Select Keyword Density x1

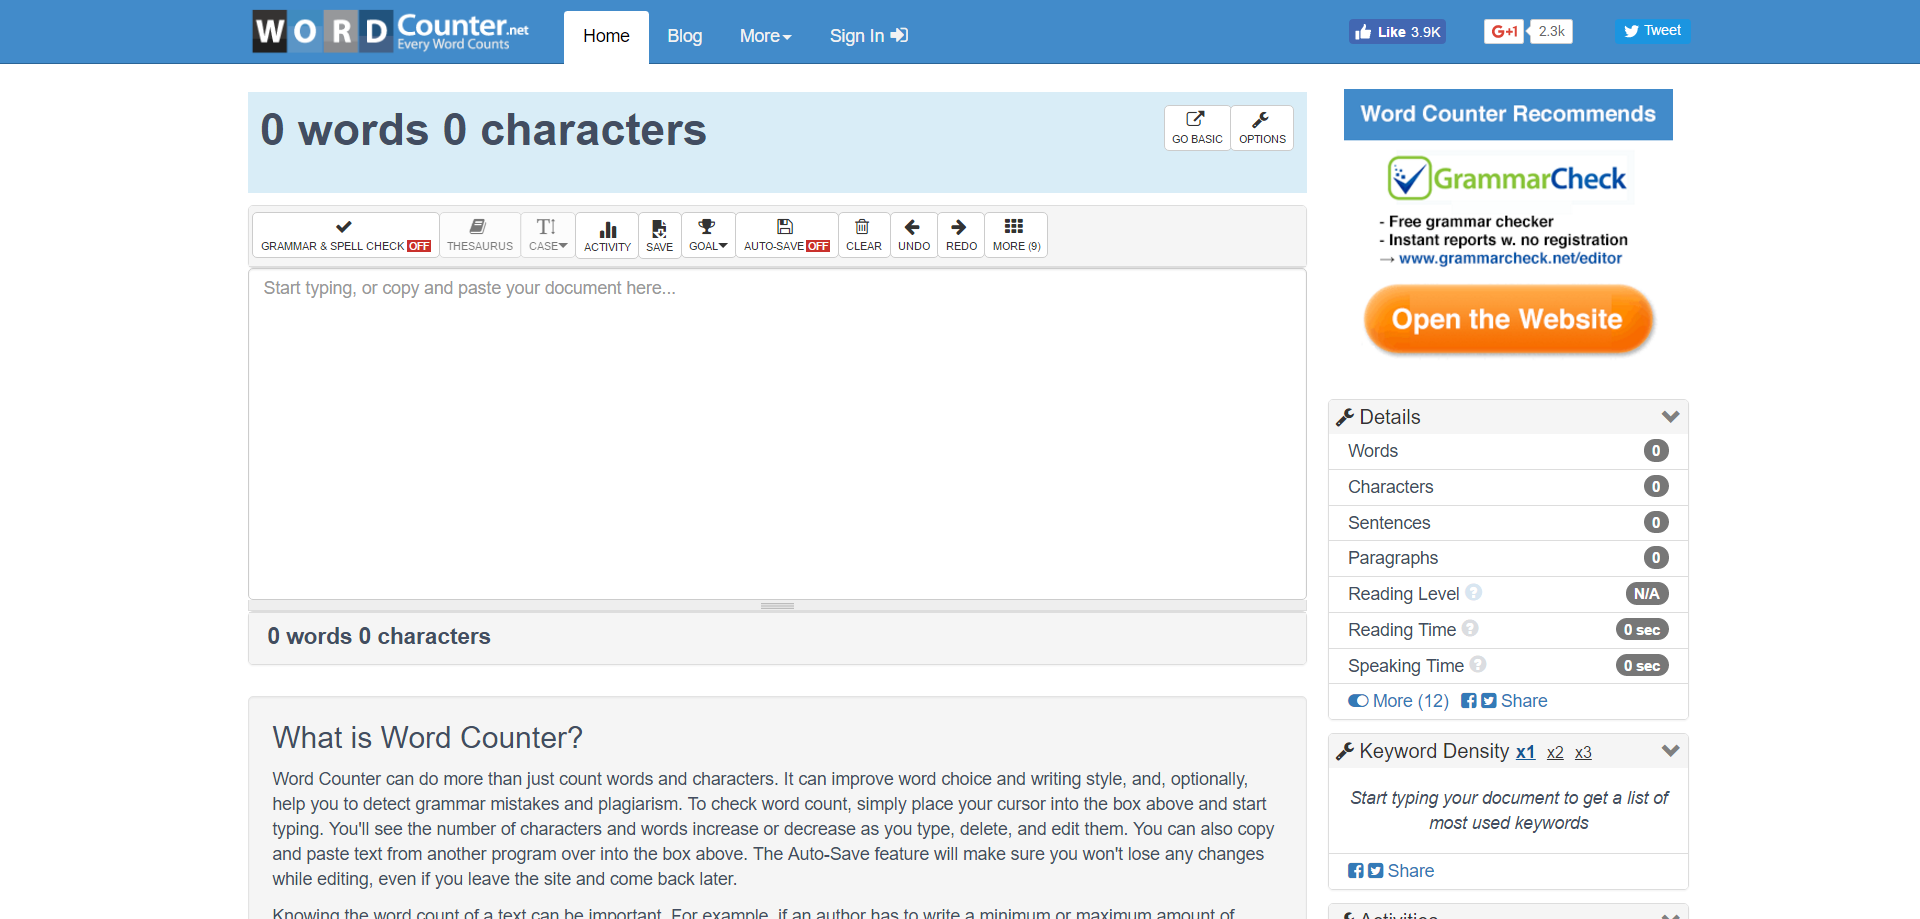[1525, 752]
